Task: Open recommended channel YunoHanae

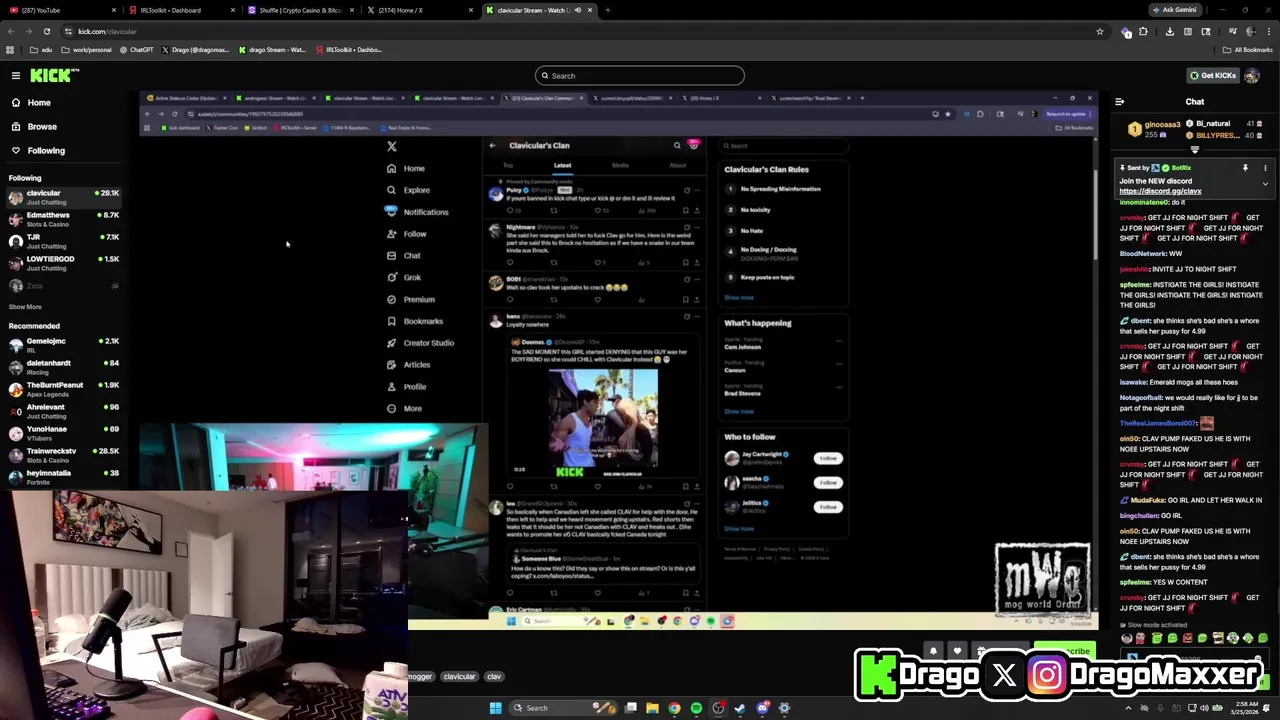Action: pyautogui.click(x=64, y=433)
